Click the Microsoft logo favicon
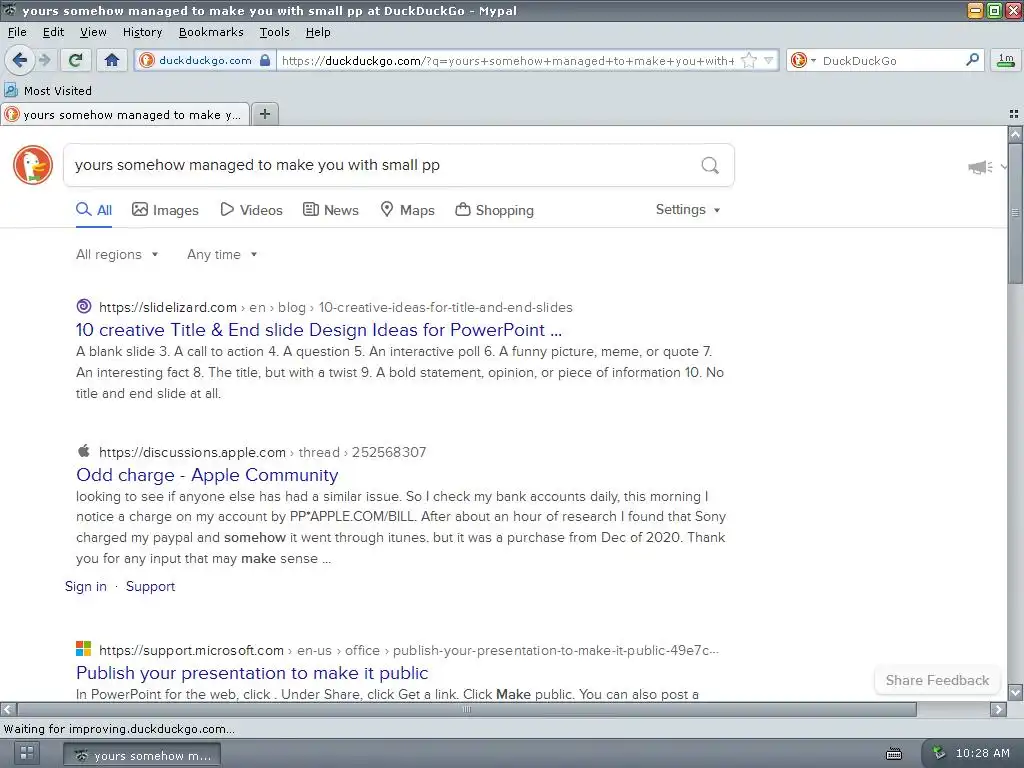 pos(84,649)
